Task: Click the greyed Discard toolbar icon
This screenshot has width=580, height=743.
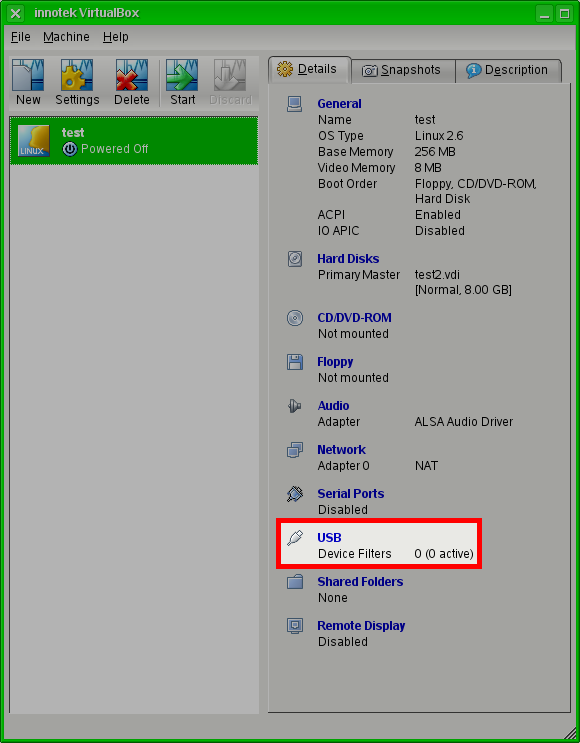Action: coord(230,75)
